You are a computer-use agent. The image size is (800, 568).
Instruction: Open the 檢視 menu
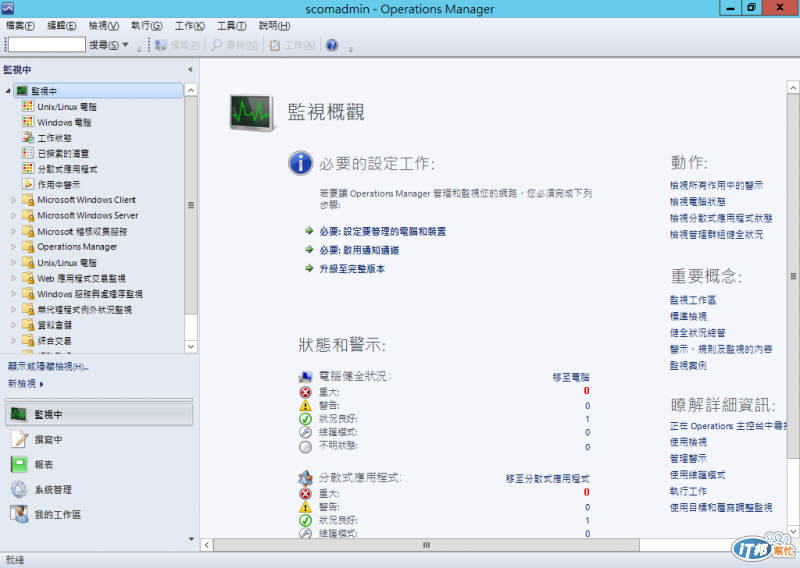click(104, 26)
